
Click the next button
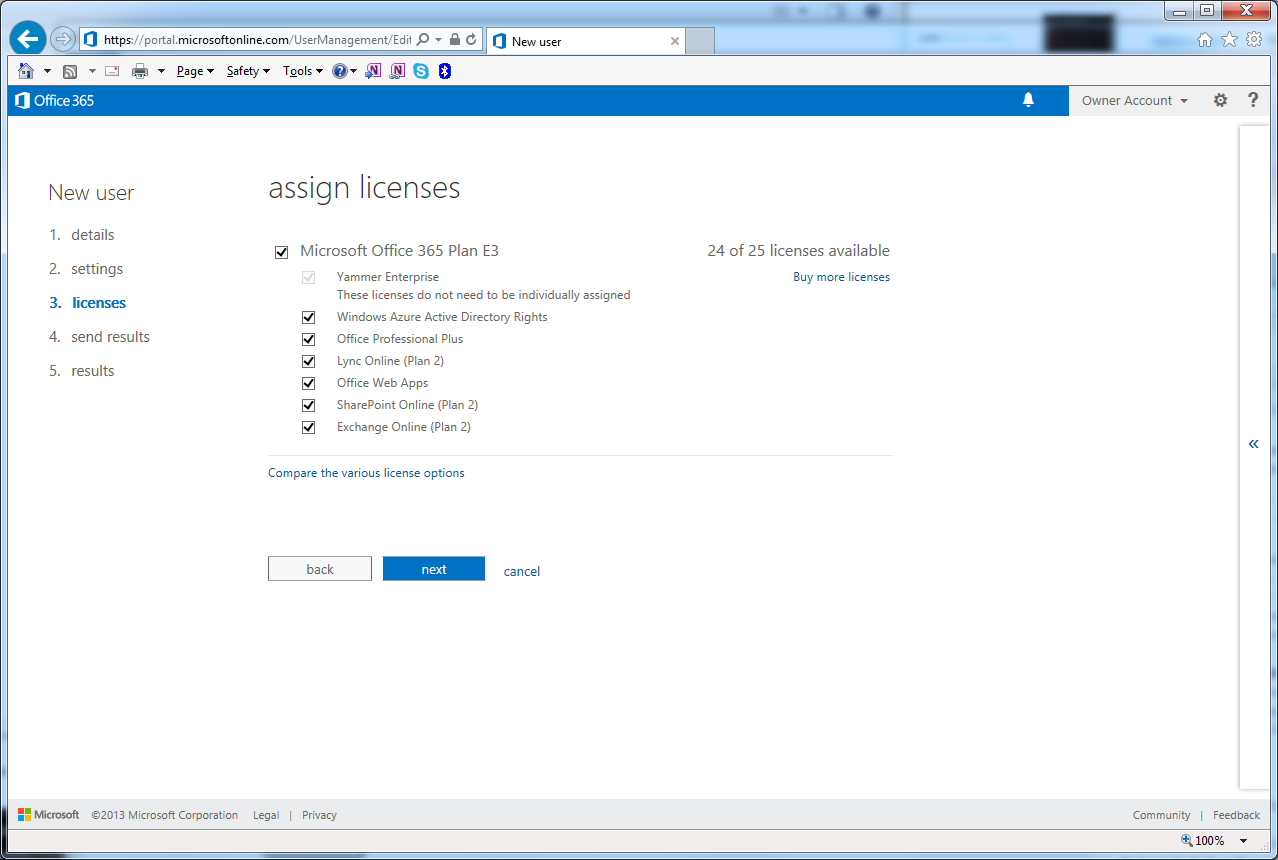433,569
